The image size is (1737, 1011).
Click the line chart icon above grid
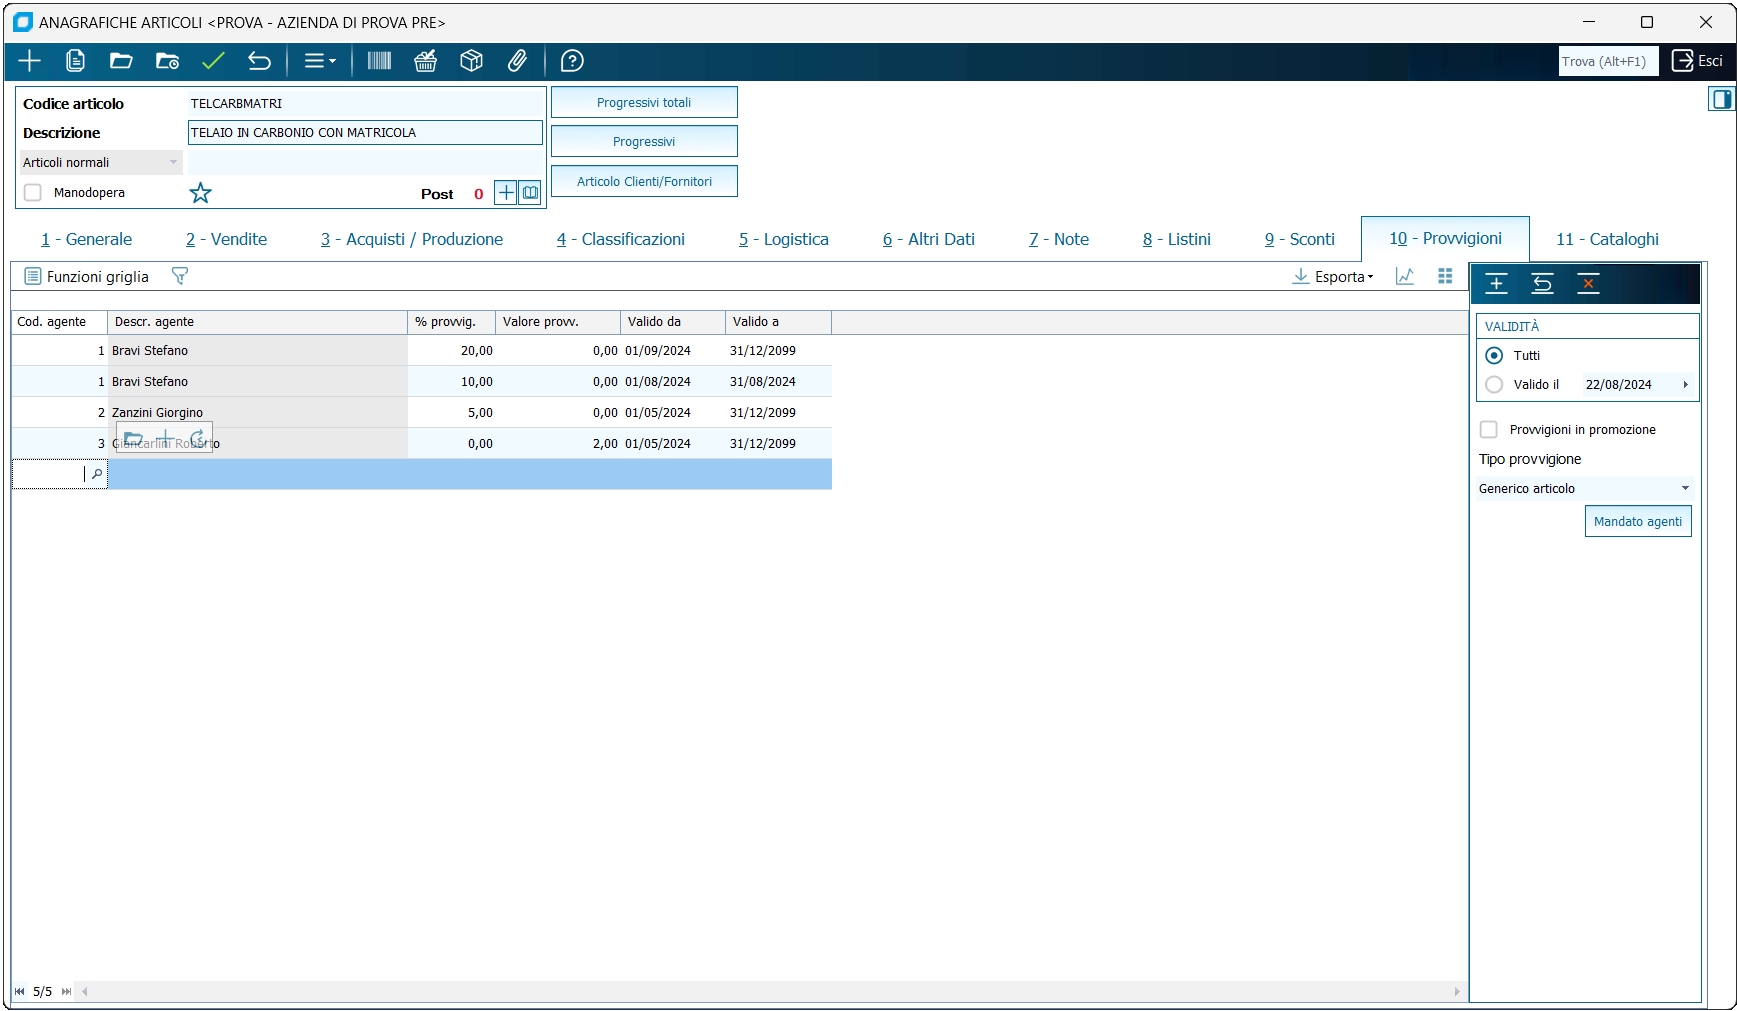click(1405, 276)
